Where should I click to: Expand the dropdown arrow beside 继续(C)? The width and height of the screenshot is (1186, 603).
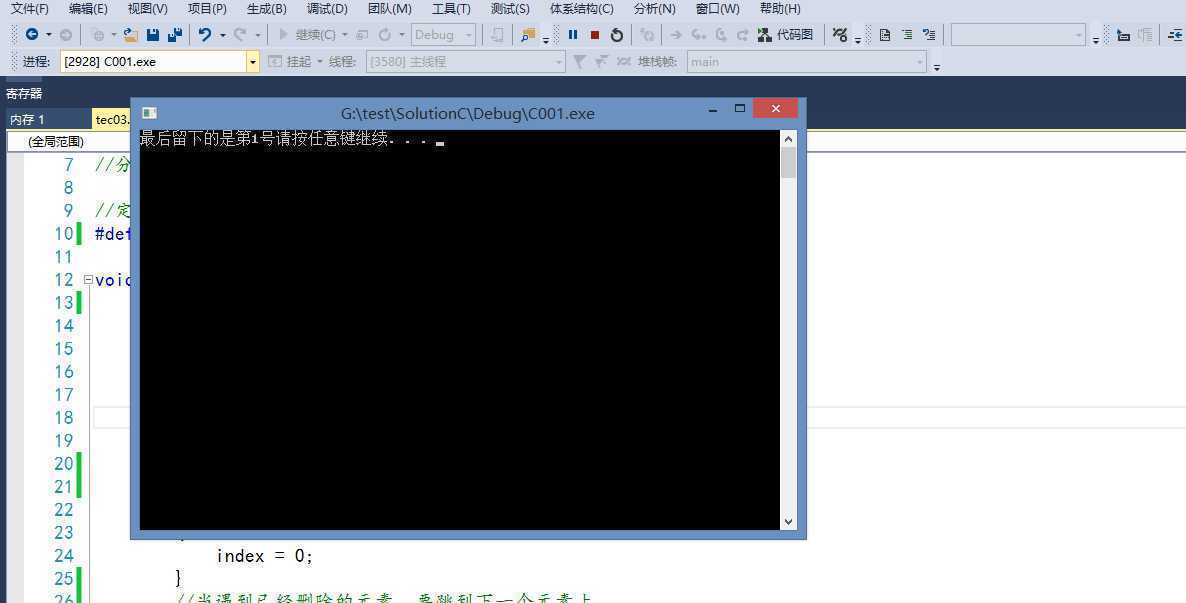[x=345, y=35]
